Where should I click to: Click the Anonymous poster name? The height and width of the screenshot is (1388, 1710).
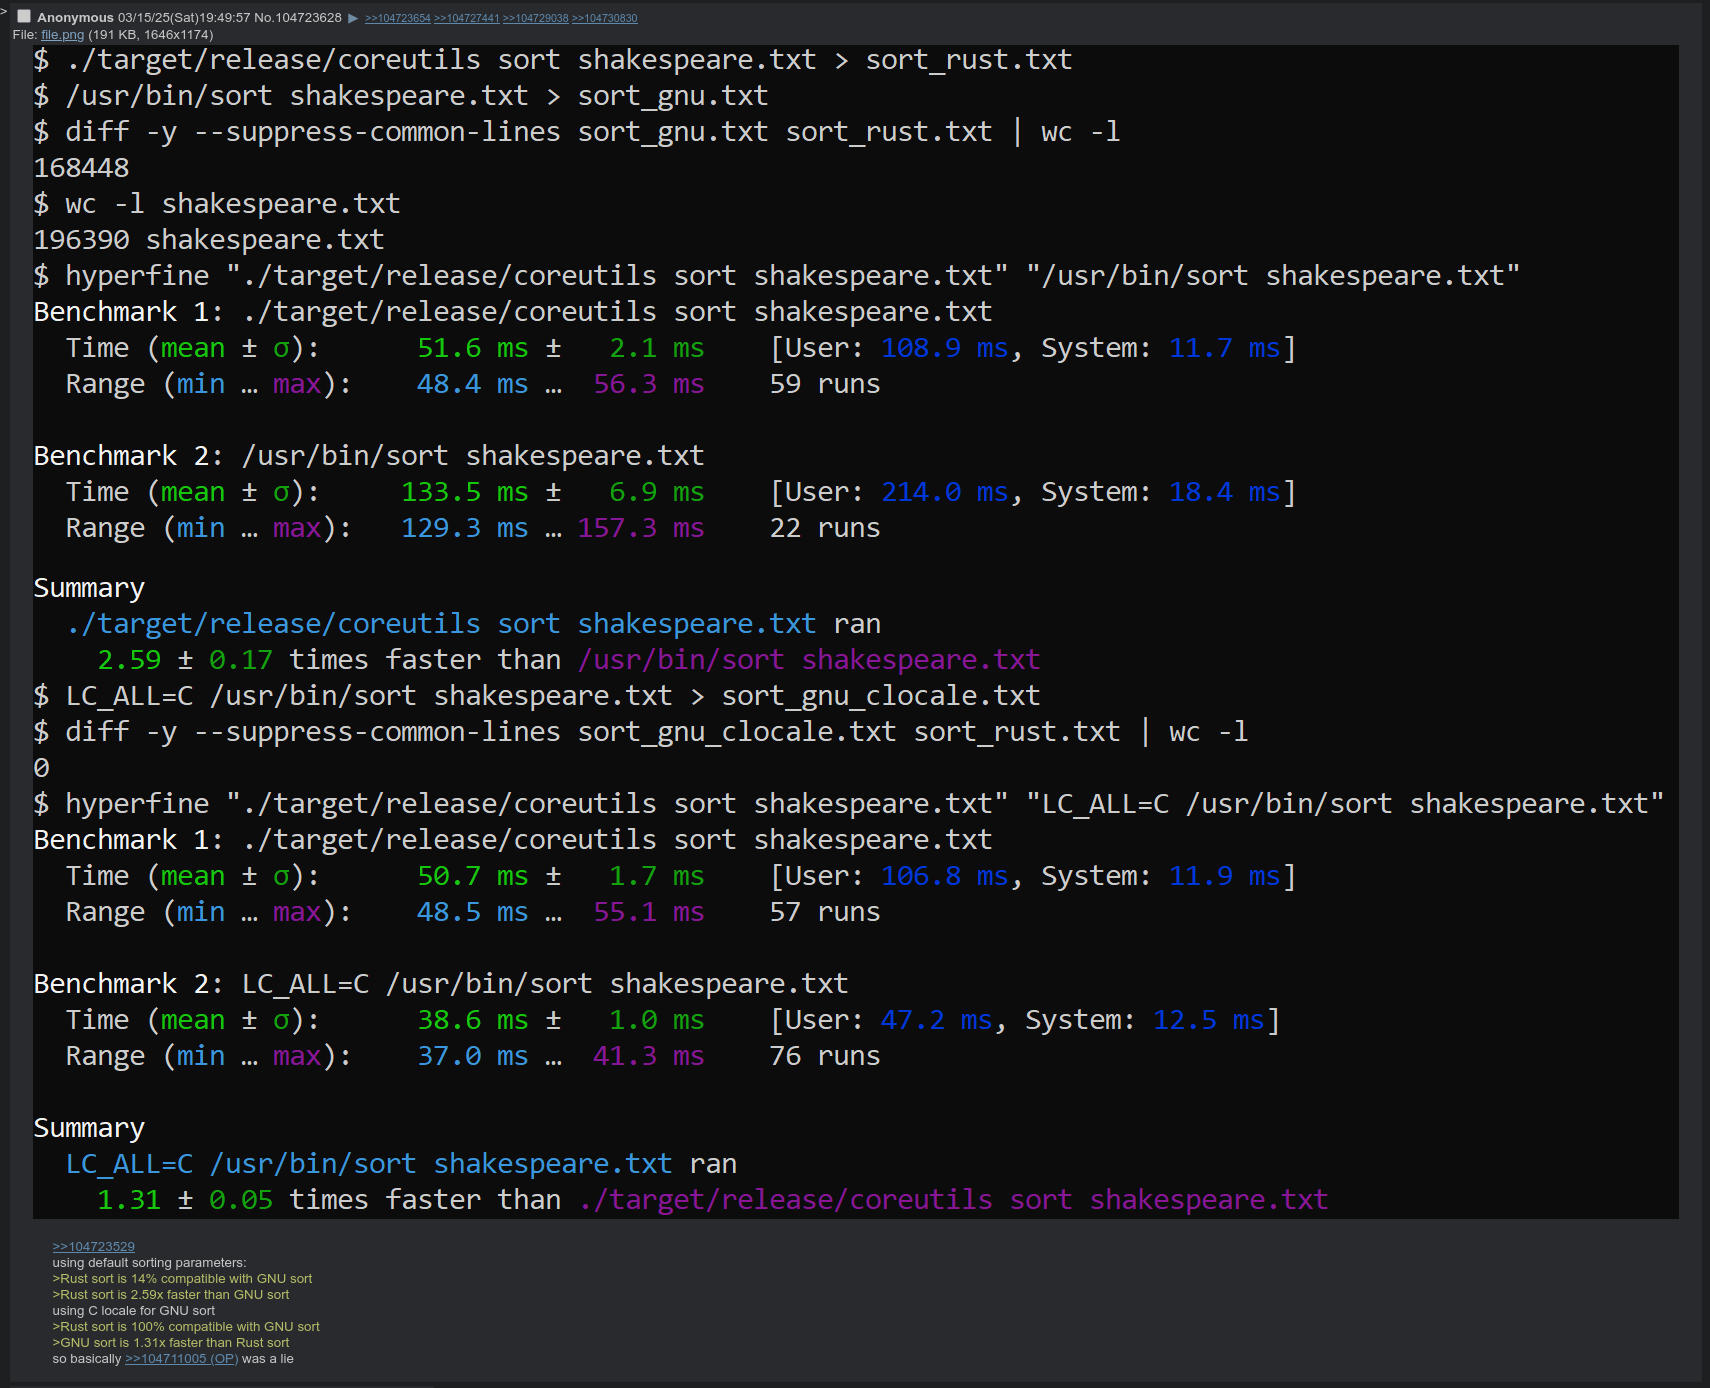pos(75,18)
